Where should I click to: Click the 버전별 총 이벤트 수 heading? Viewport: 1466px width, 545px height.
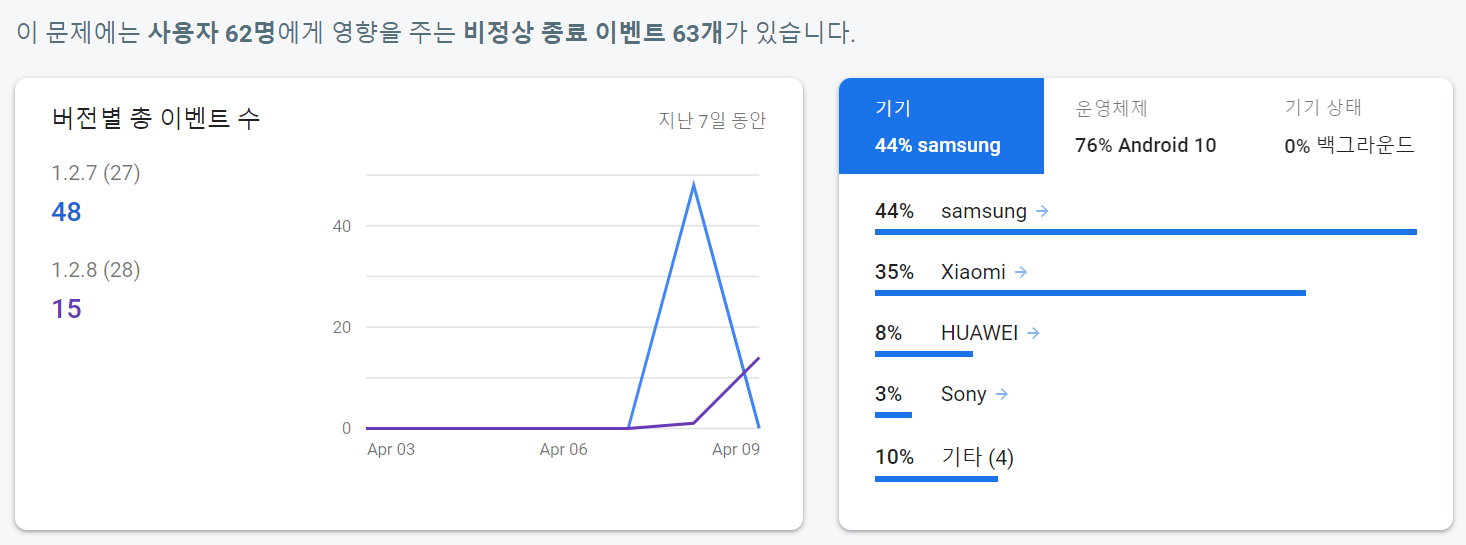156,118
